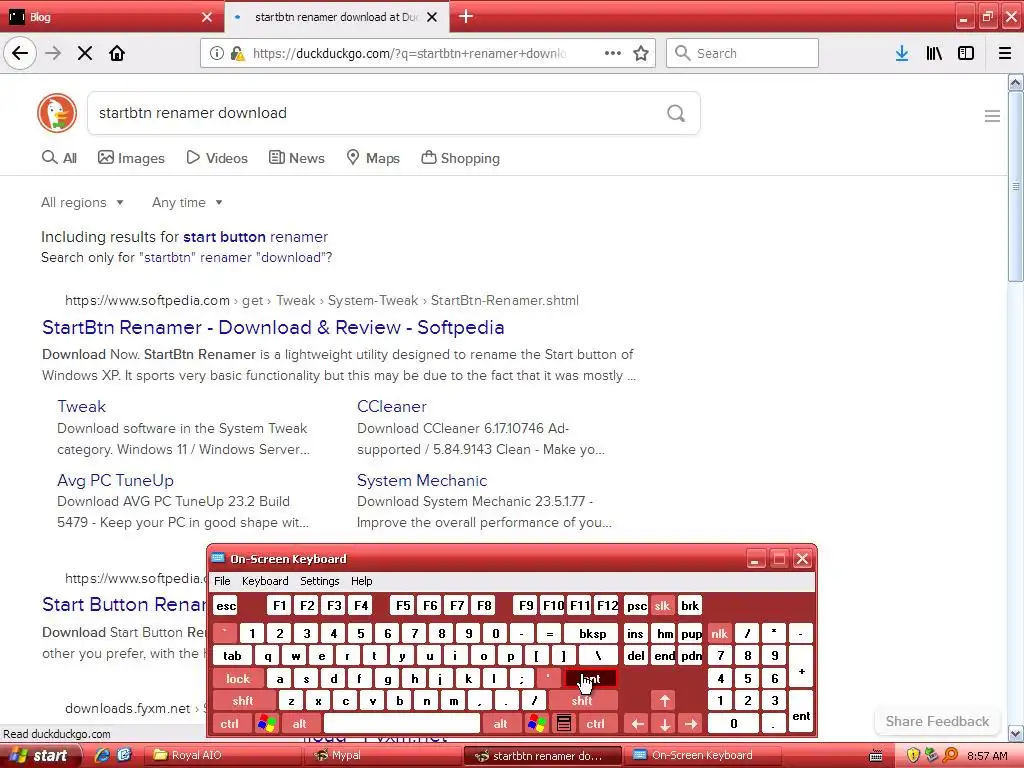This screenshot has width=1024, height=768.
Task: Toggle the slk scroll lock key
Action: 662,605
